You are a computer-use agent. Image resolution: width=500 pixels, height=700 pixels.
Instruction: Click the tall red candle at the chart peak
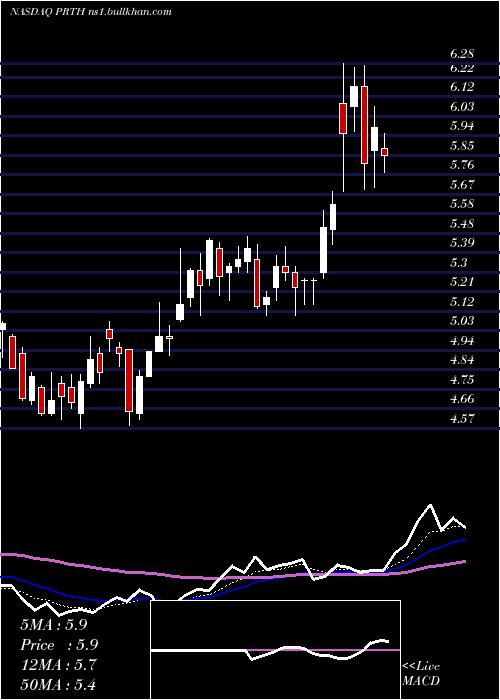(x=364, y=125)
